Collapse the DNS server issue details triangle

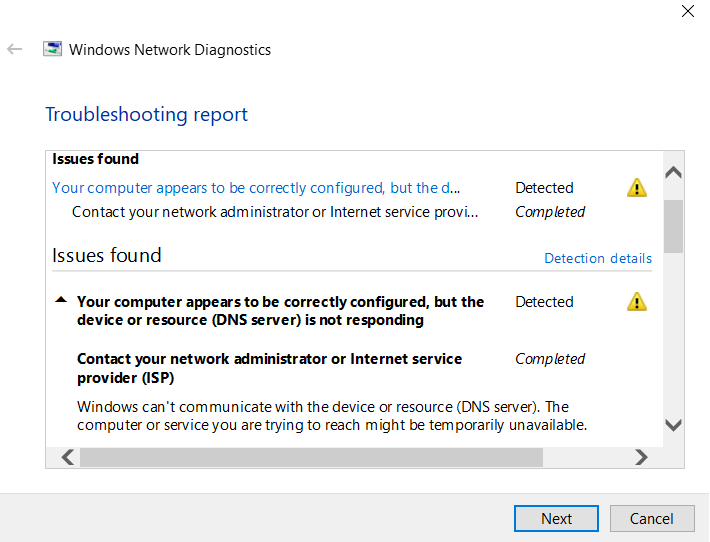[x=61, y=300]
